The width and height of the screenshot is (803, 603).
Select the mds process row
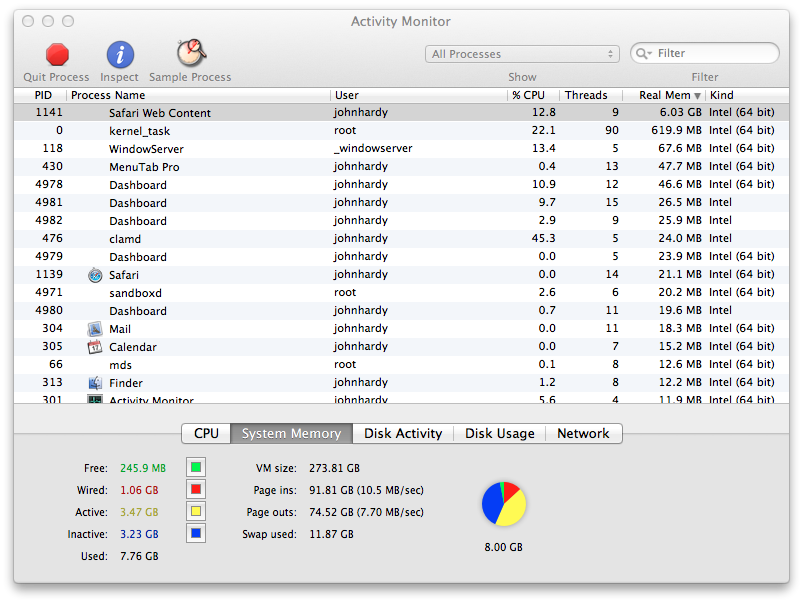(x=402, y=364)
